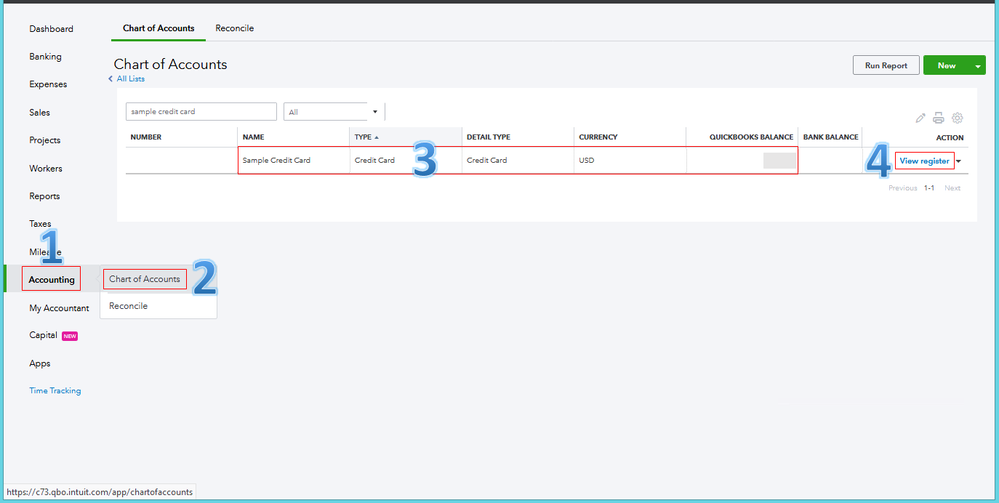Click the USD currency cell
Image resolution: width=999 pixels, height=503 pixels.
pyautogui.click(x=586, y=161)
